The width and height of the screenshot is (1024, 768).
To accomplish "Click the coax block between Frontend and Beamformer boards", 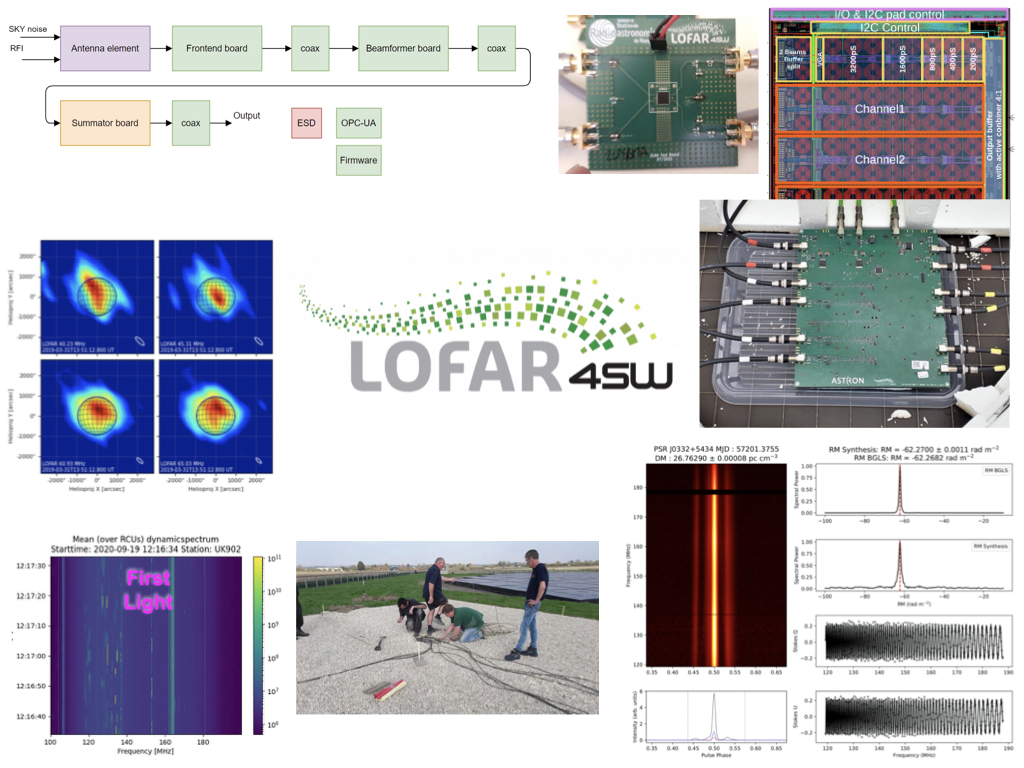I will (x=310, y=48).
